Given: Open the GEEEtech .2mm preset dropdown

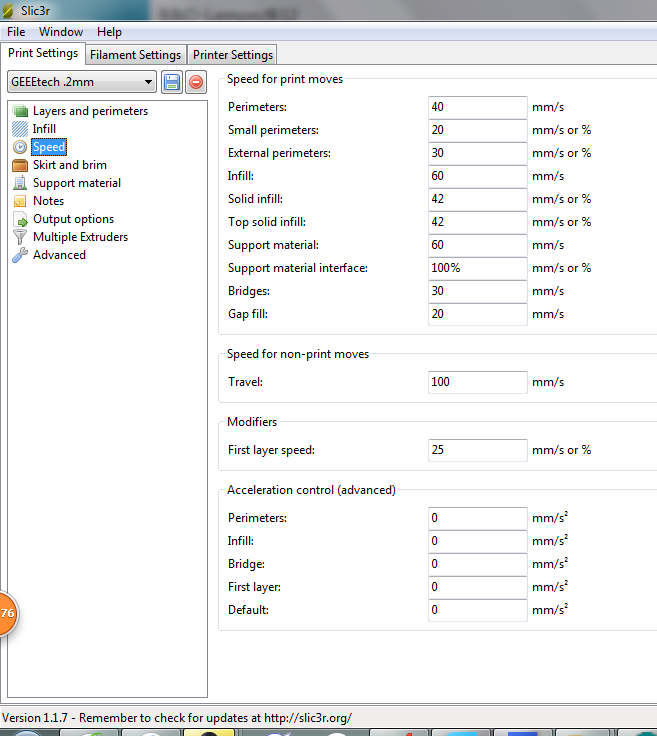Looking at the screenshot, I should pos(82,82).
